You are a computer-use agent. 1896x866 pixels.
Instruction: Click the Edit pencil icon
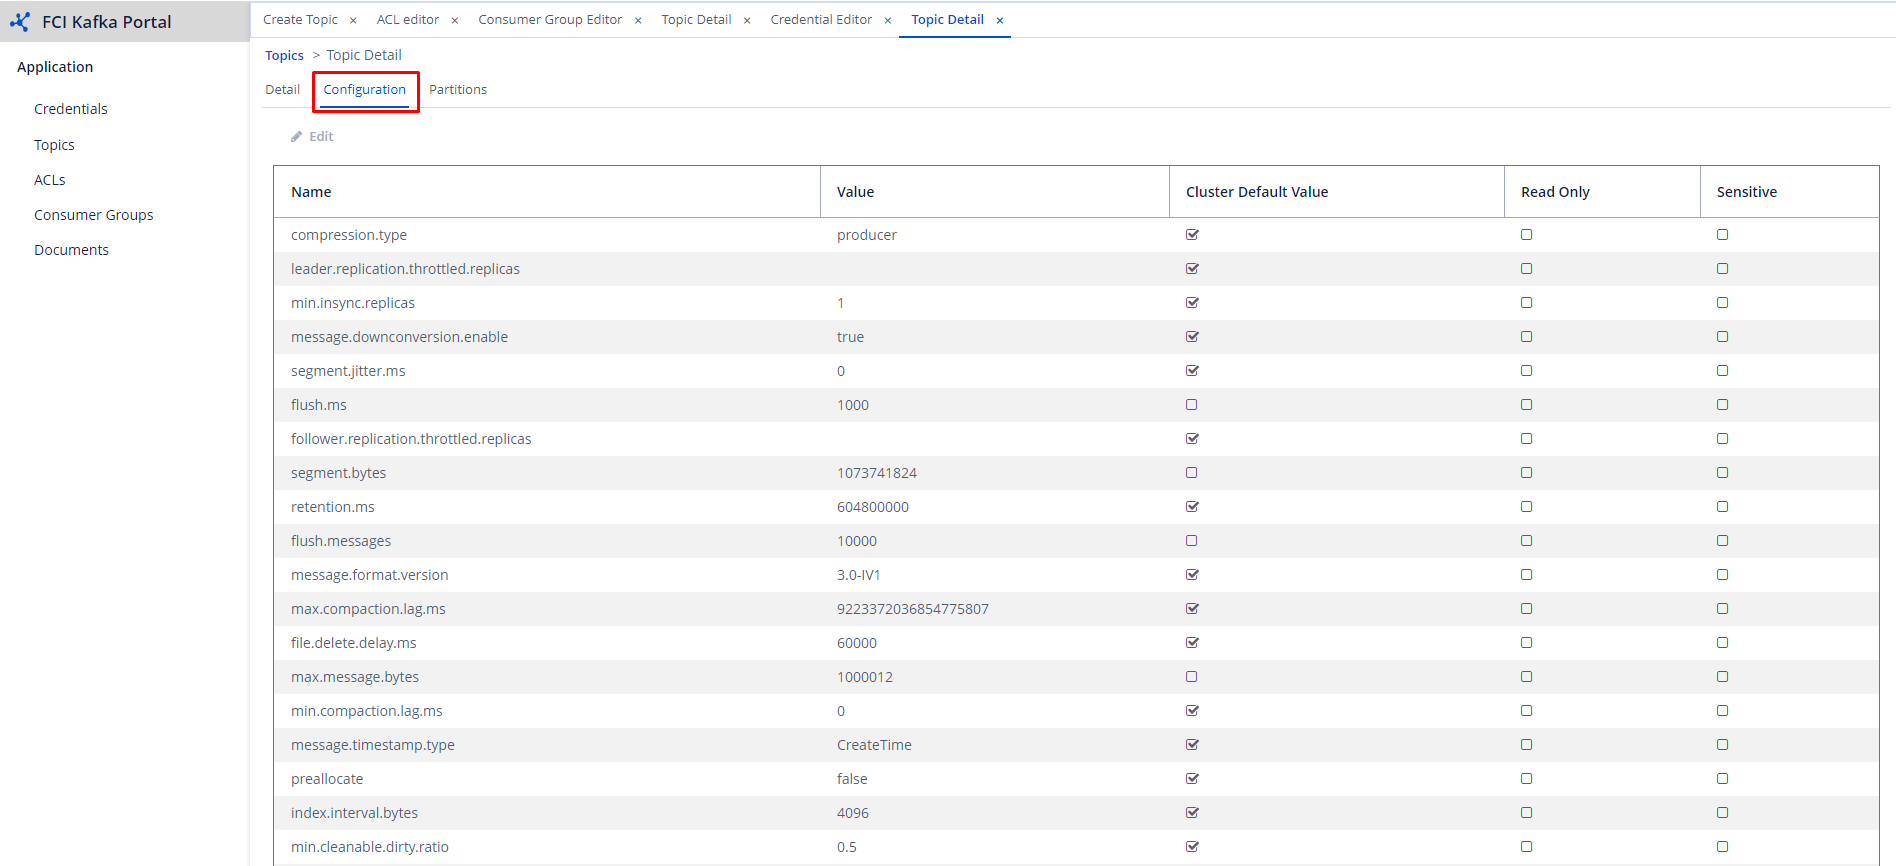[297, 137]
